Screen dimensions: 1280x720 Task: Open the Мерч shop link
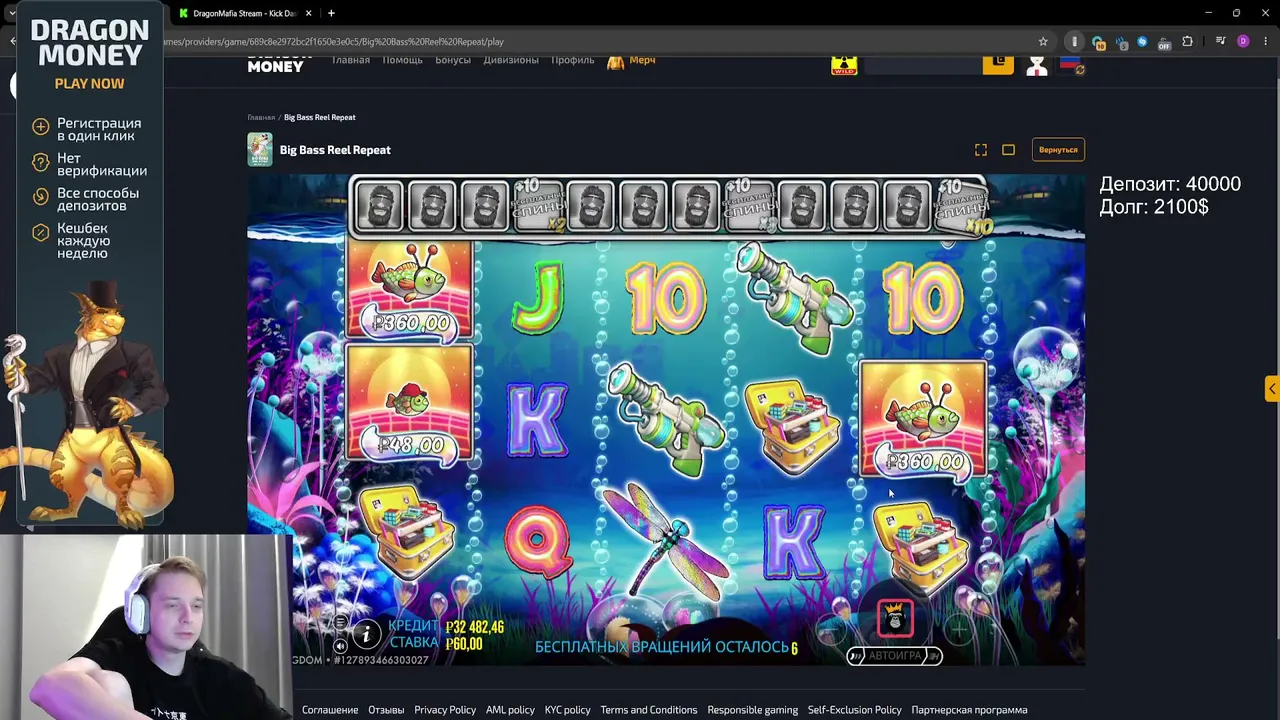632,61
